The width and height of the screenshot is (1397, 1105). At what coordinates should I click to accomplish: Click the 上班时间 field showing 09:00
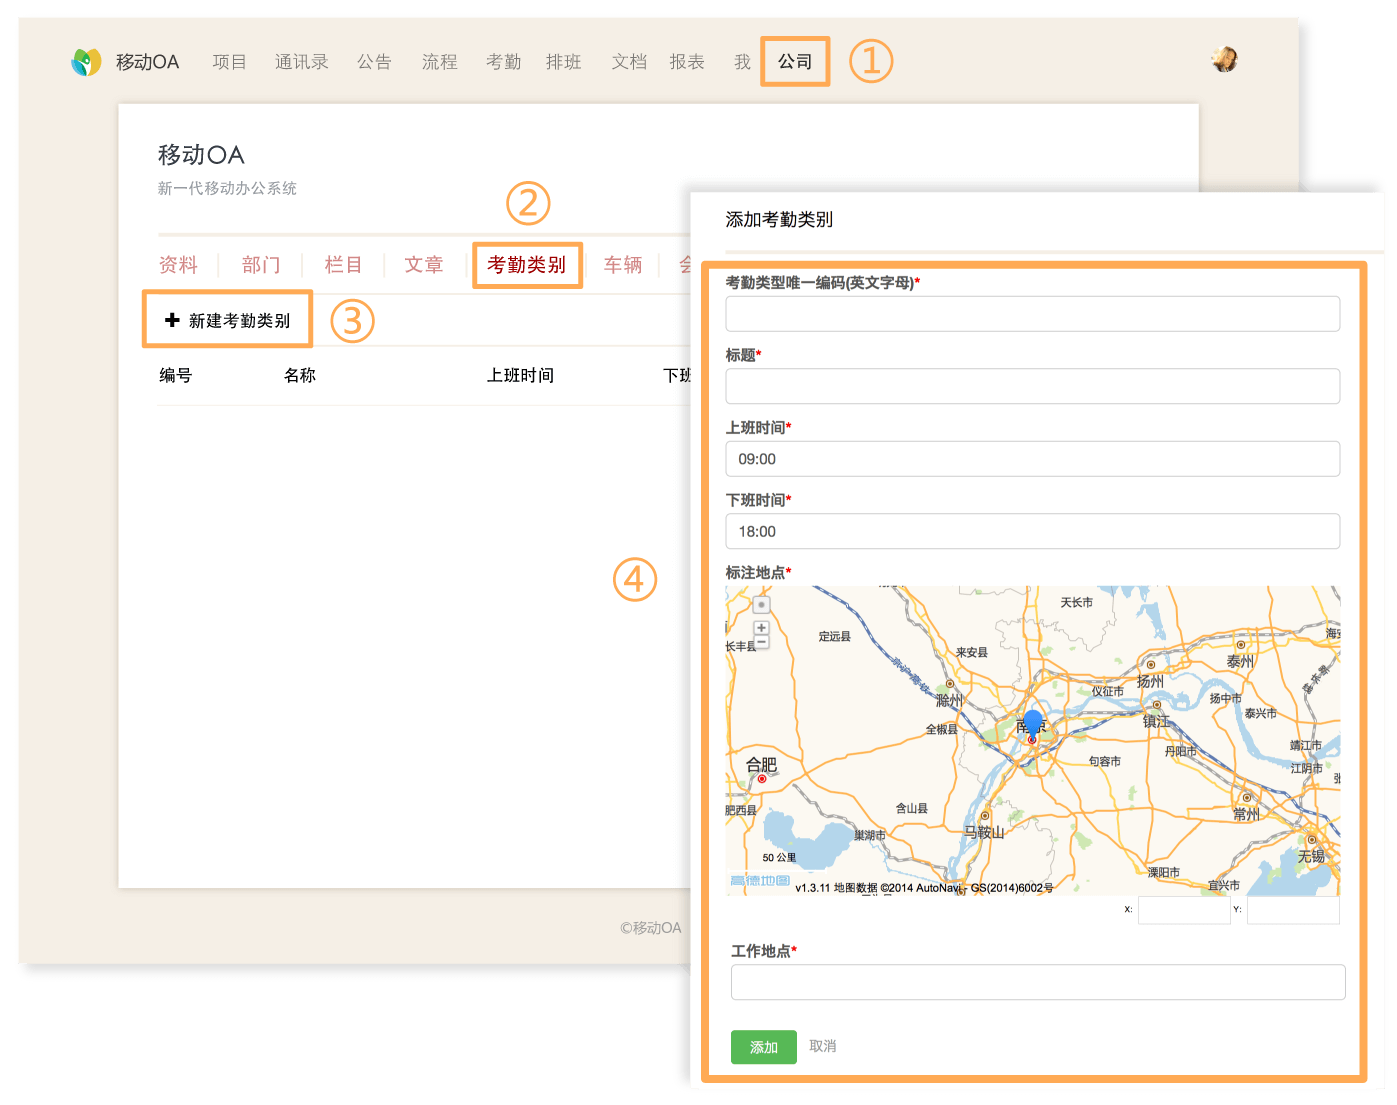point(1032,459)
